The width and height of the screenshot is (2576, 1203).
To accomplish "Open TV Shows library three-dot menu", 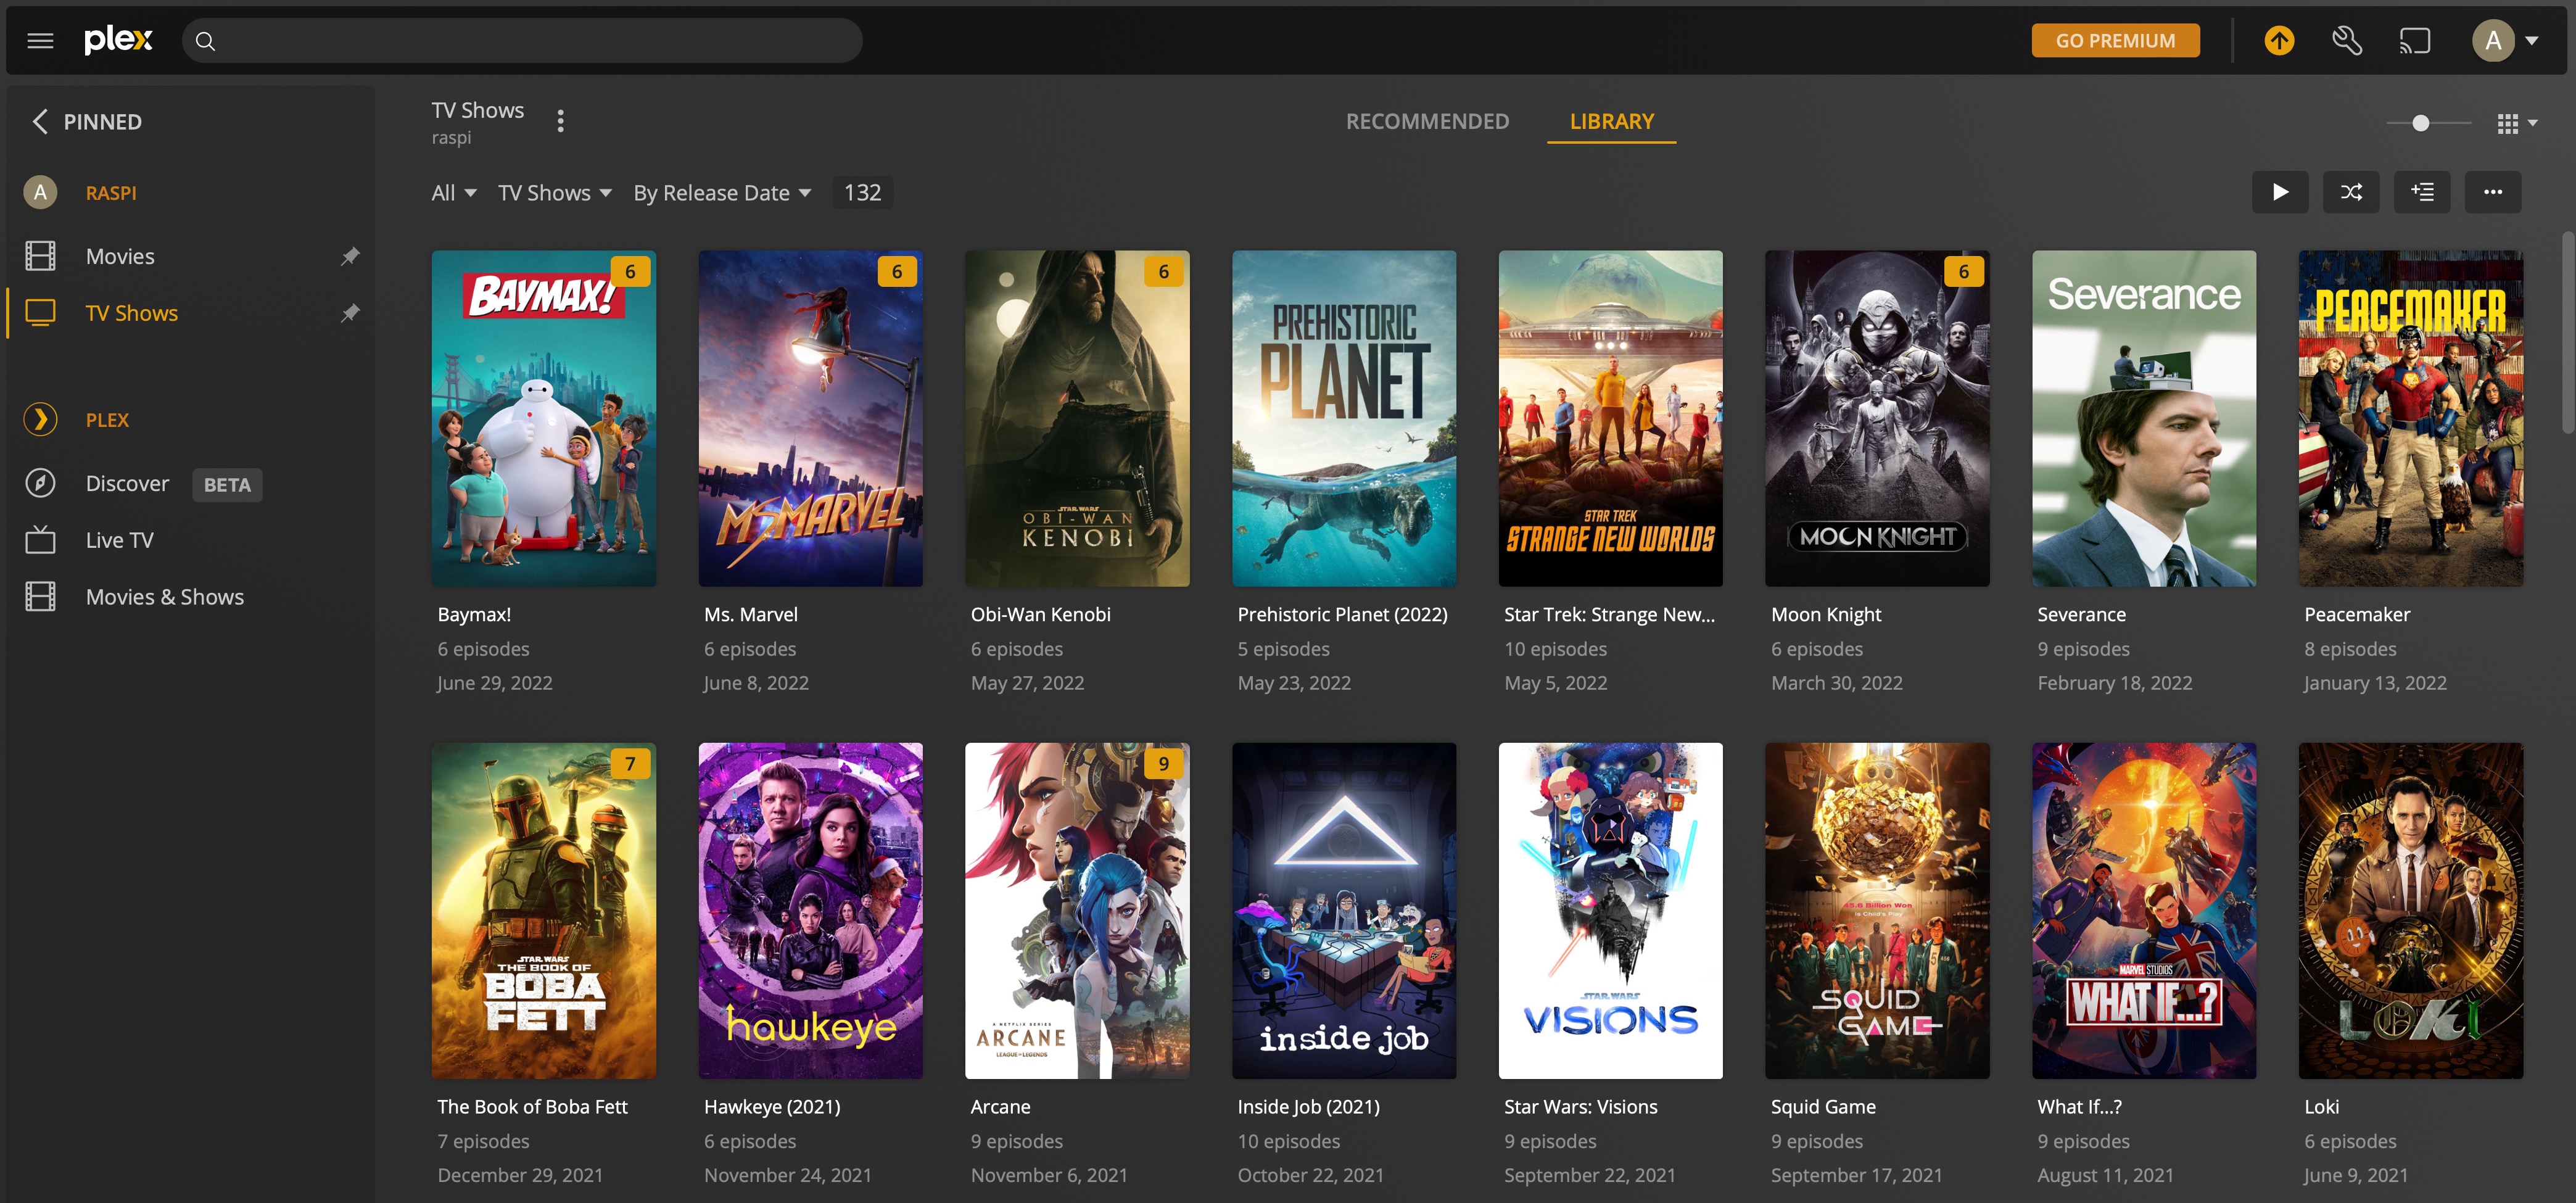I will [560, 121].
